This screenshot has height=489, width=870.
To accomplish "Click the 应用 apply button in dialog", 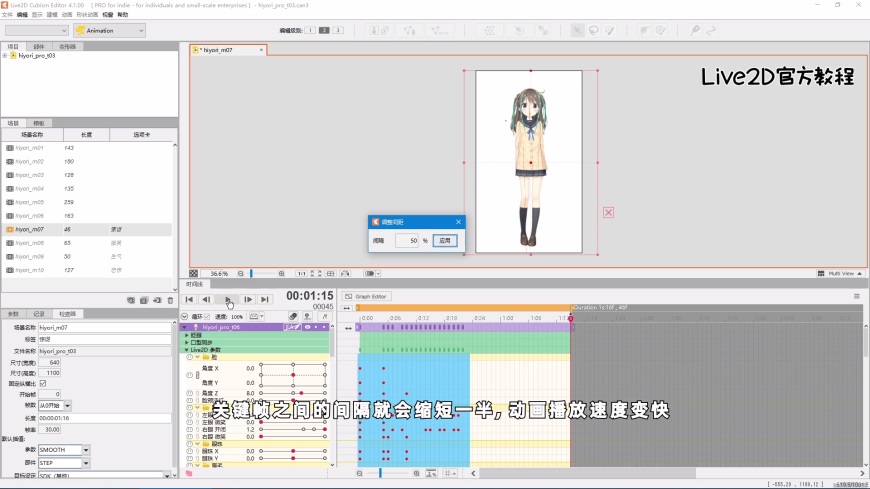I will coord(445,240).
